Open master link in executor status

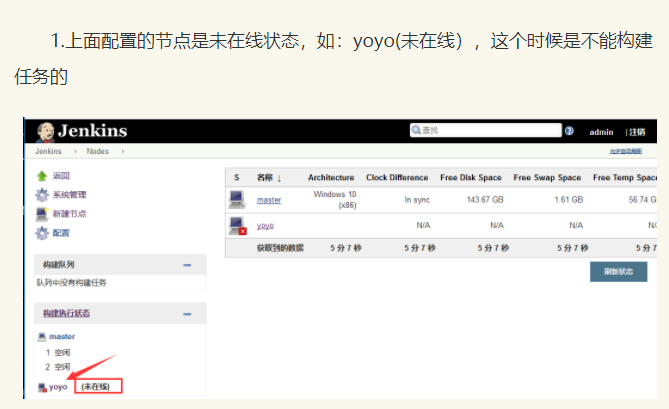pos(62,336)
